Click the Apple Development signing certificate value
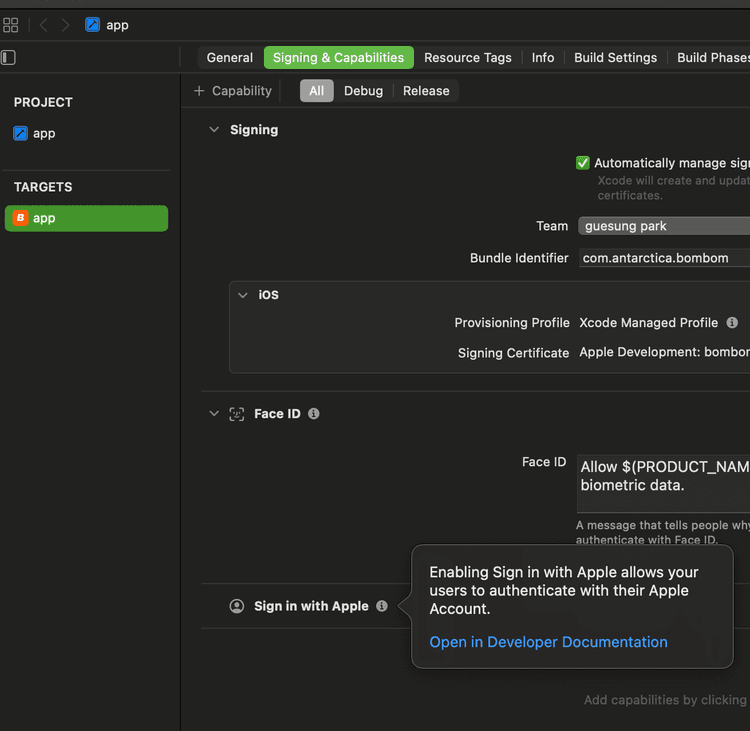The width and height of the screenshot is (750, 731). click(x=664, y=352)
